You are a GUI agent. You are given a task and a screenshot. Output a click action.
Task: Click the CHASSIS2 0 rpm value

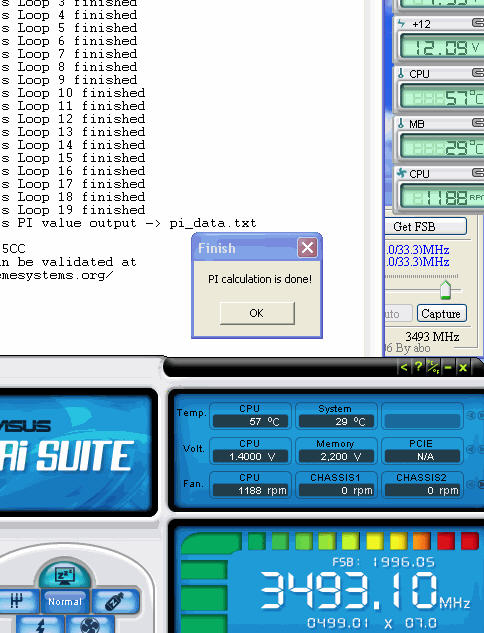tap(422, 490)
